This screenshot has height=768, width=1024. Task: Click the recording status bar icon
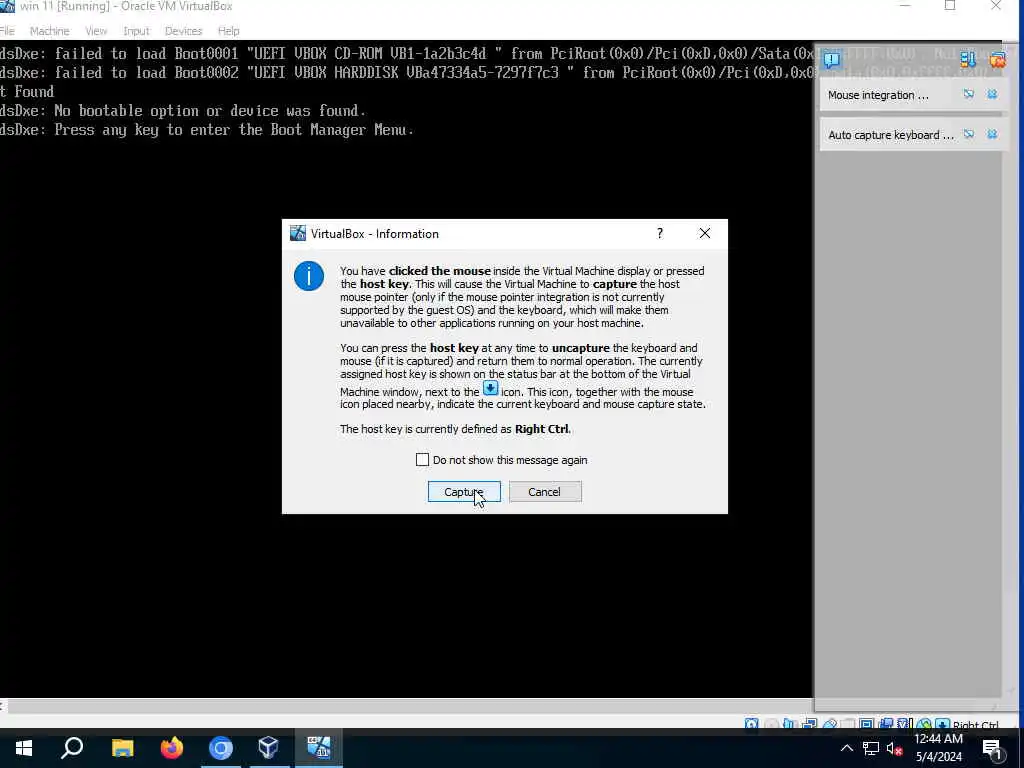886,724
